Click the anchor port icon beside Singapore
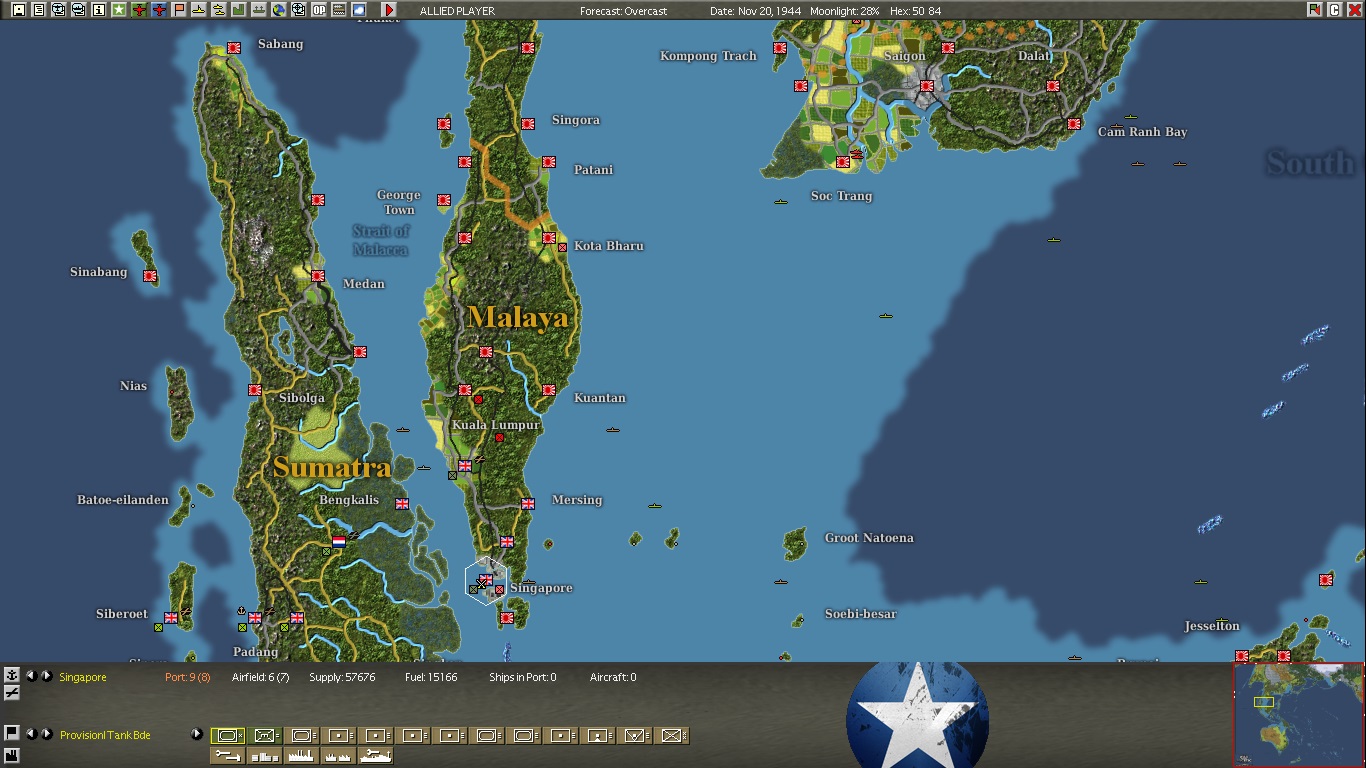 [12, 675]
